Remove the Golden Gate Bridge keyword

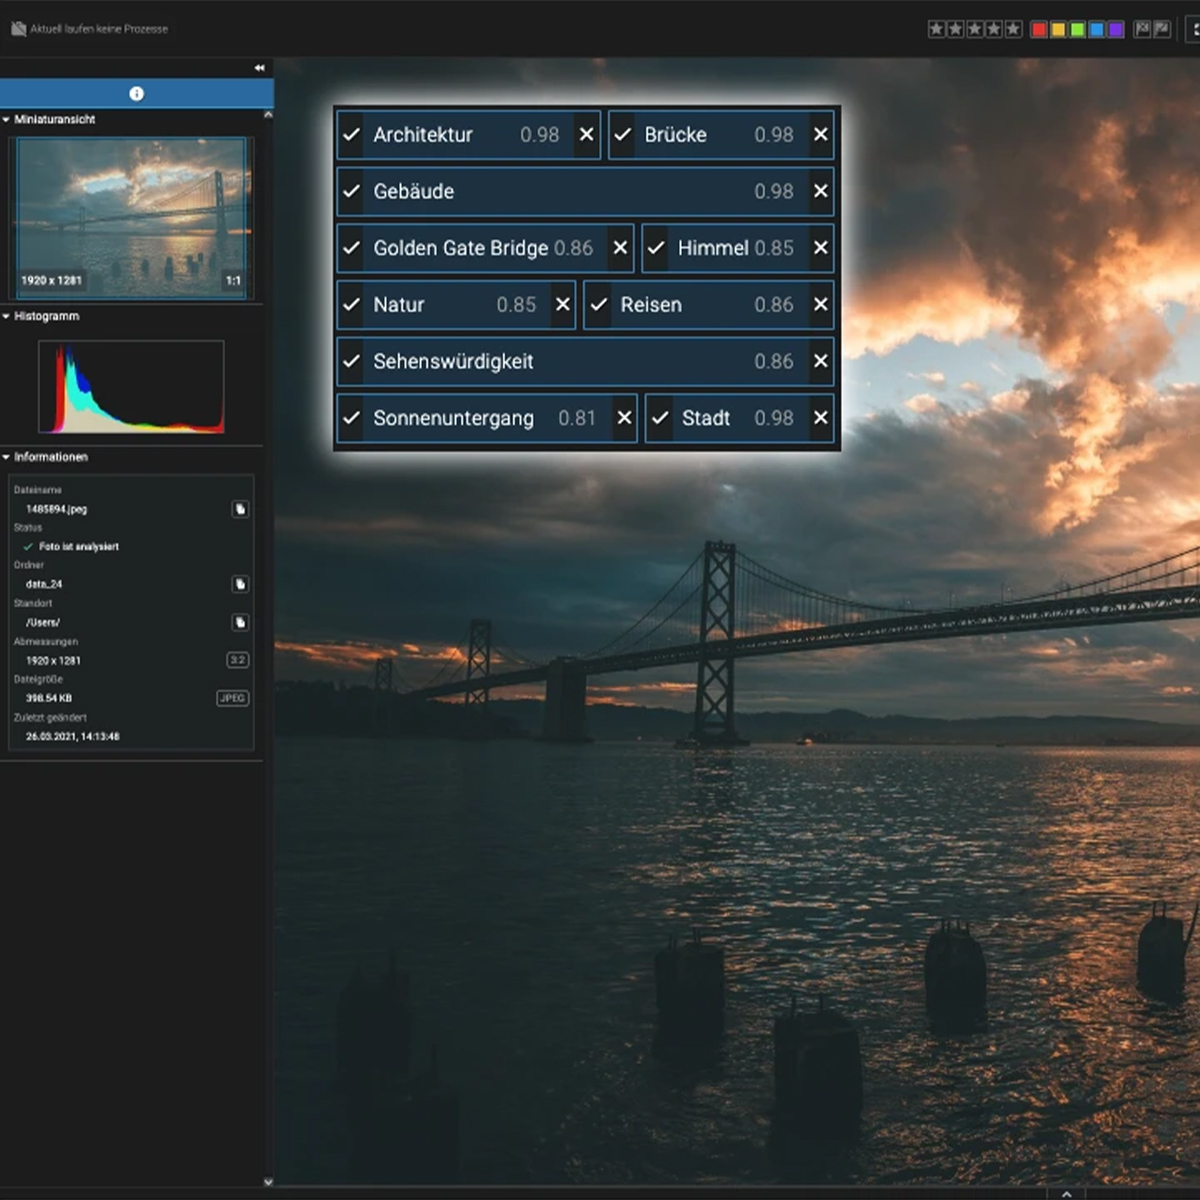coord(620,248)
